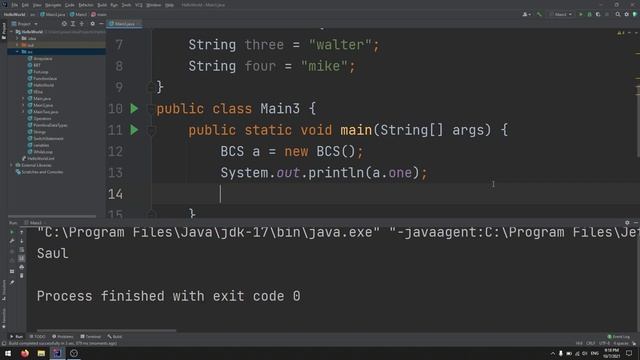This screenshot has width=640, height=360.
Task: Toggle the Project side tab on the left edge
Action: click(x=4, y=31)
